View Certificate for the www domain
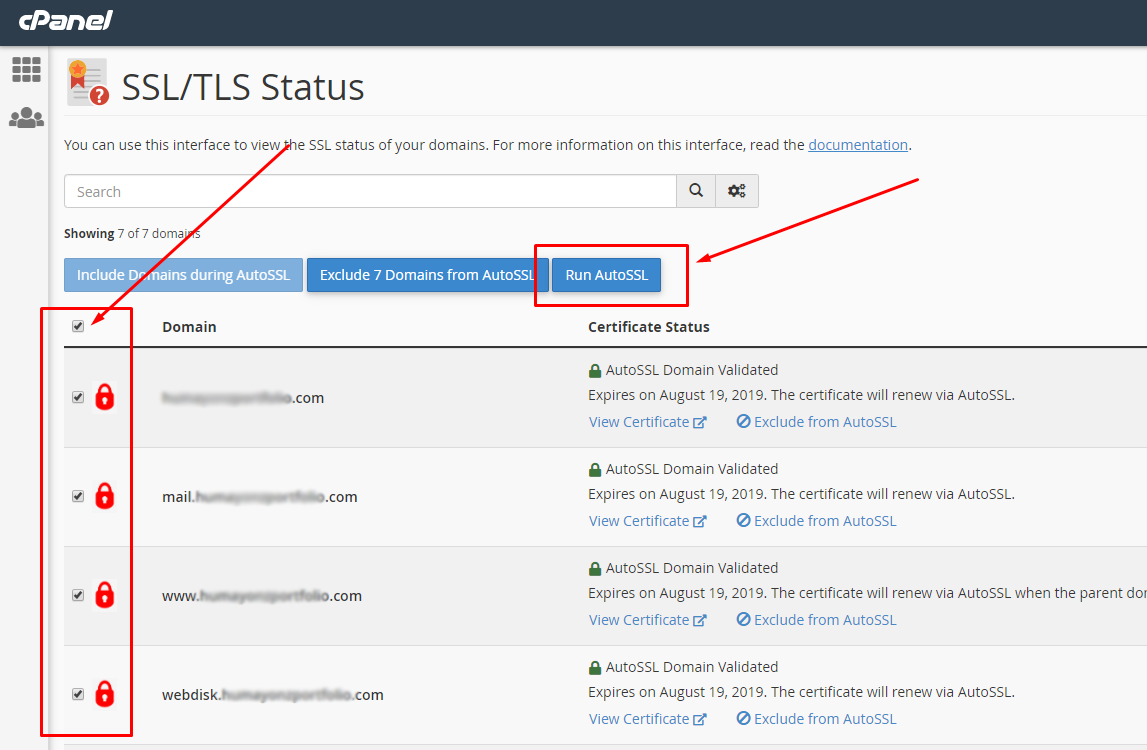 pyautogui.click(x=647, y=620)
